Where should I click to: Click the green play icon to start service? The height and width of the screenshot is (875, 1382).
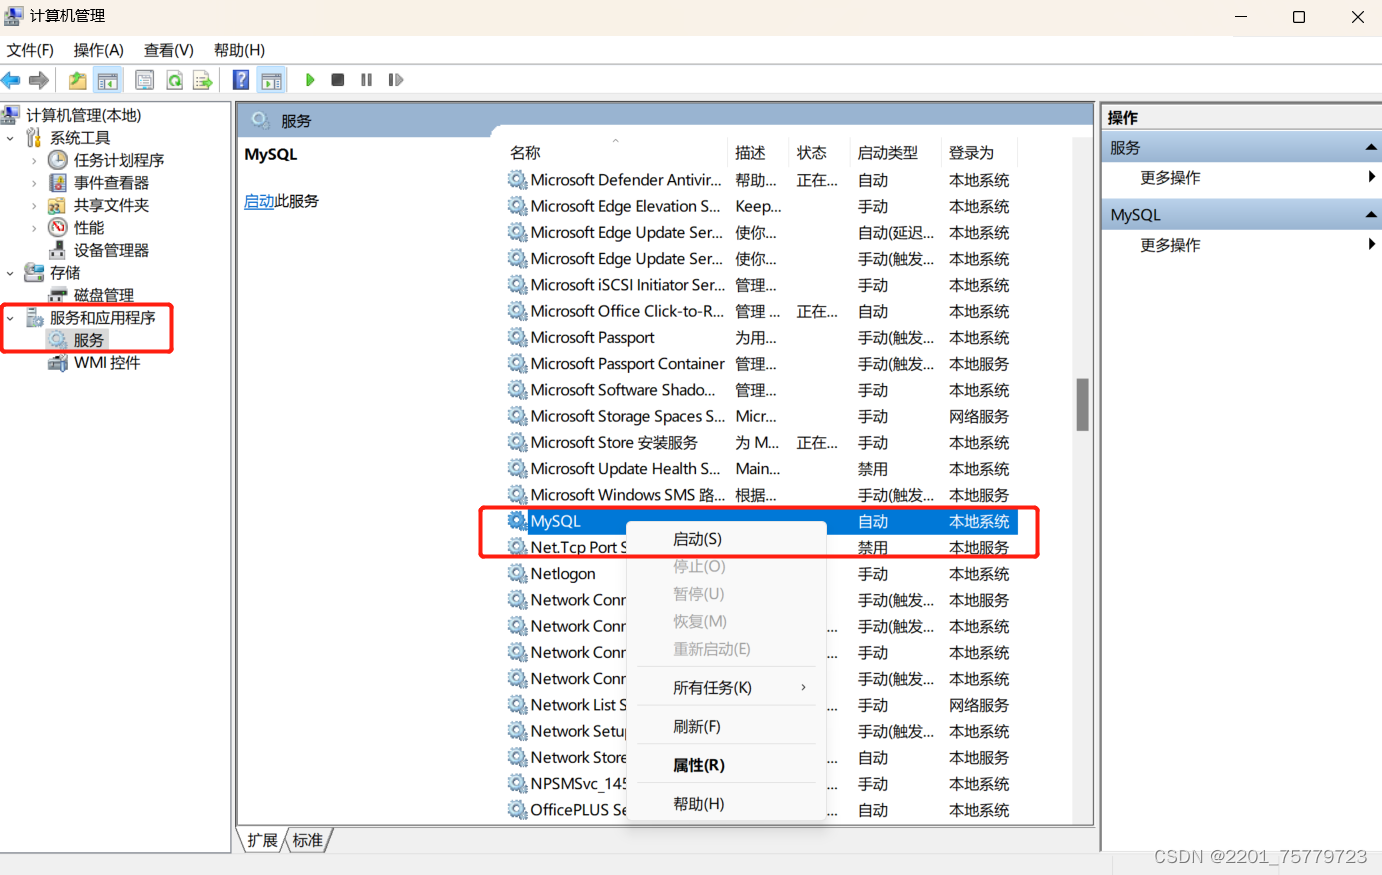coord(310,80)
